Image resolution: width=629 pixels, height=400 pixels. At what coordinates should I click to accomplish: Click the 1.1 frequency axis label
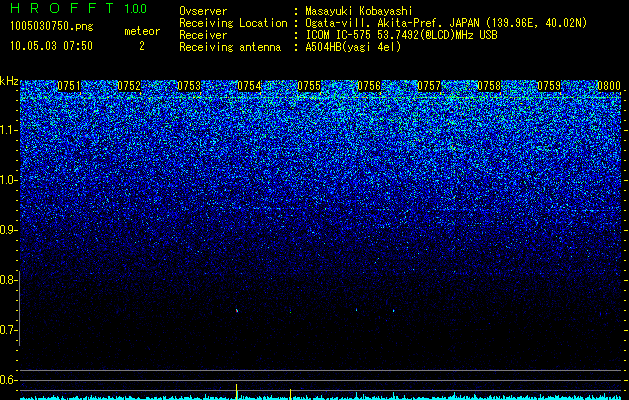coord(8,130)
